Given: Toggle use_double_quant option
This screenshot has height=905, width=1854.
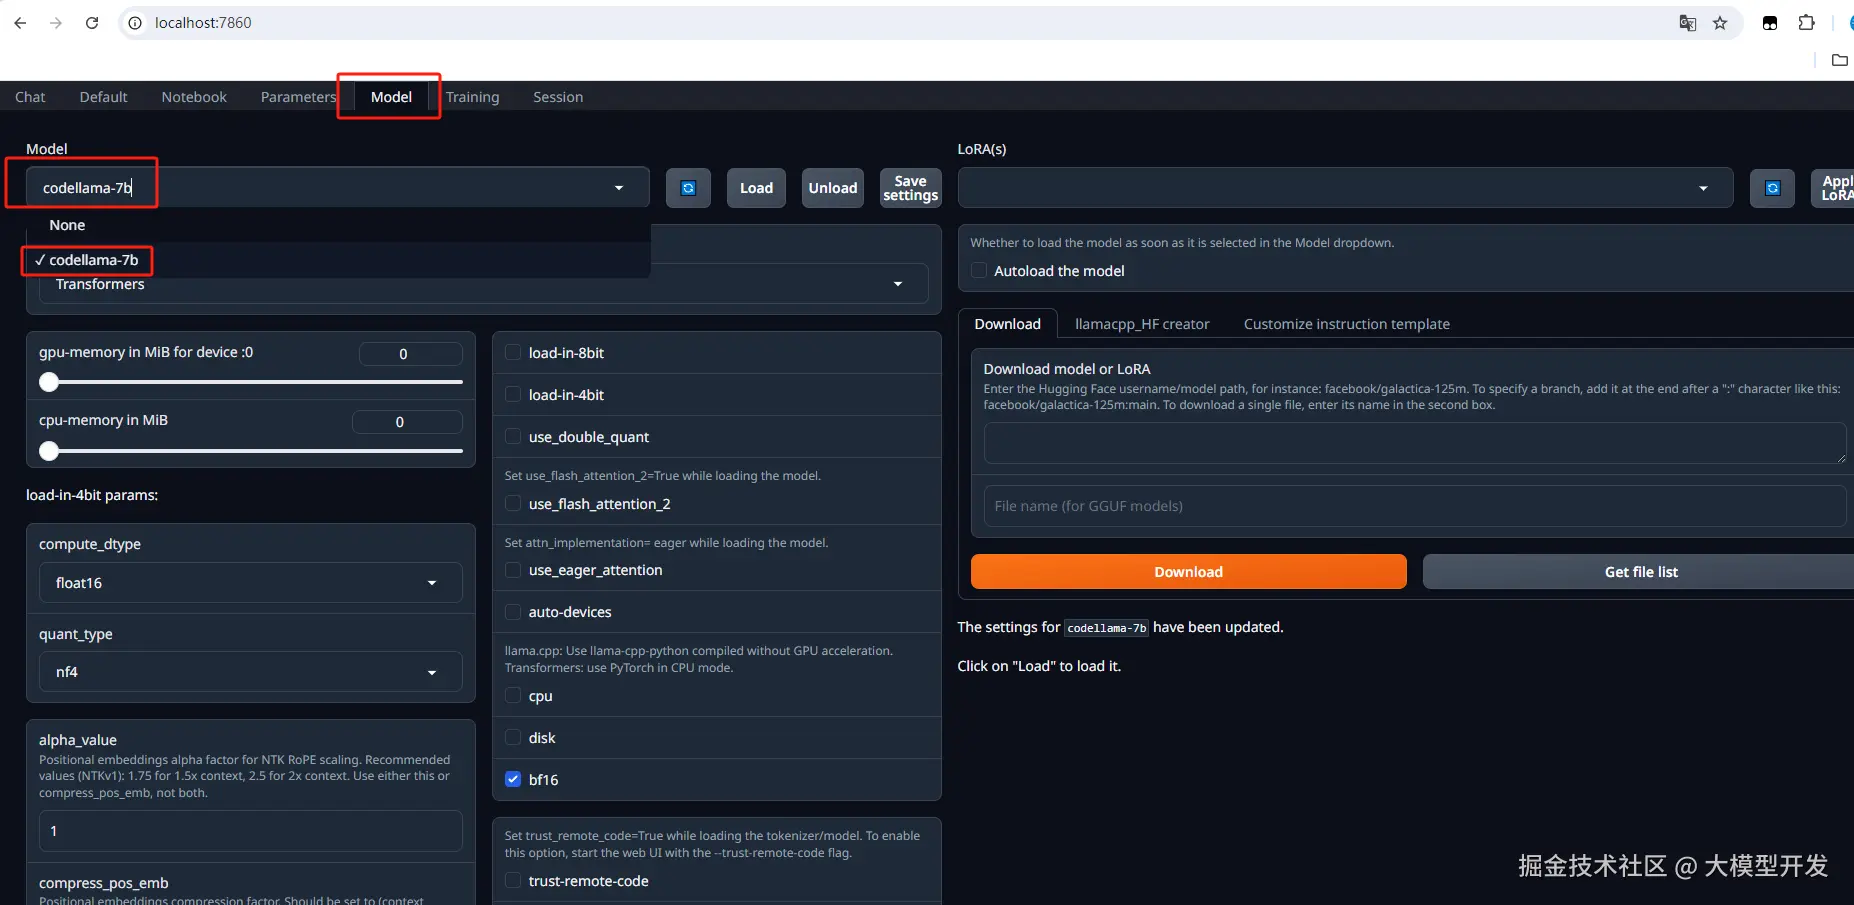Looking at the screenshot, I should (513, 437).
